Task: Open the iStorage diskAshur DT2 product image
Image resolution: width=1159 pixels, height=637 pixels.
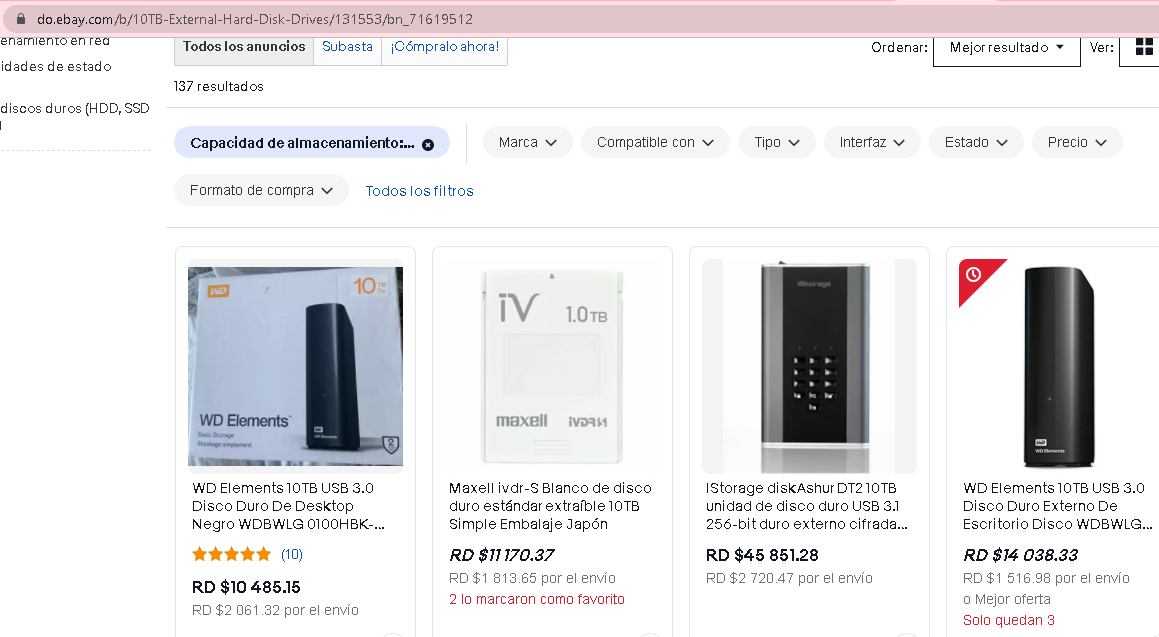Action: tap(809, 366)
